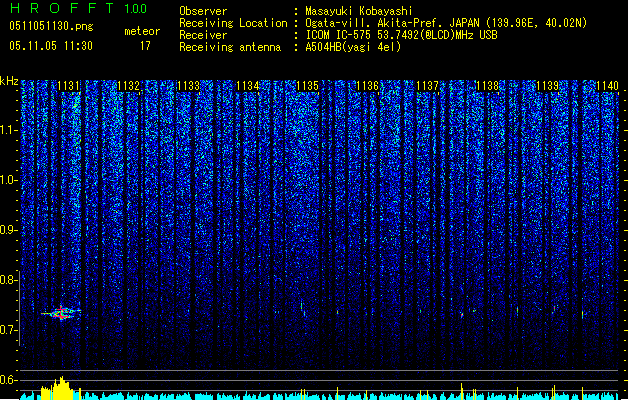
Task: Select the filename 0511051130.png
Action: (x=51, y=26)
